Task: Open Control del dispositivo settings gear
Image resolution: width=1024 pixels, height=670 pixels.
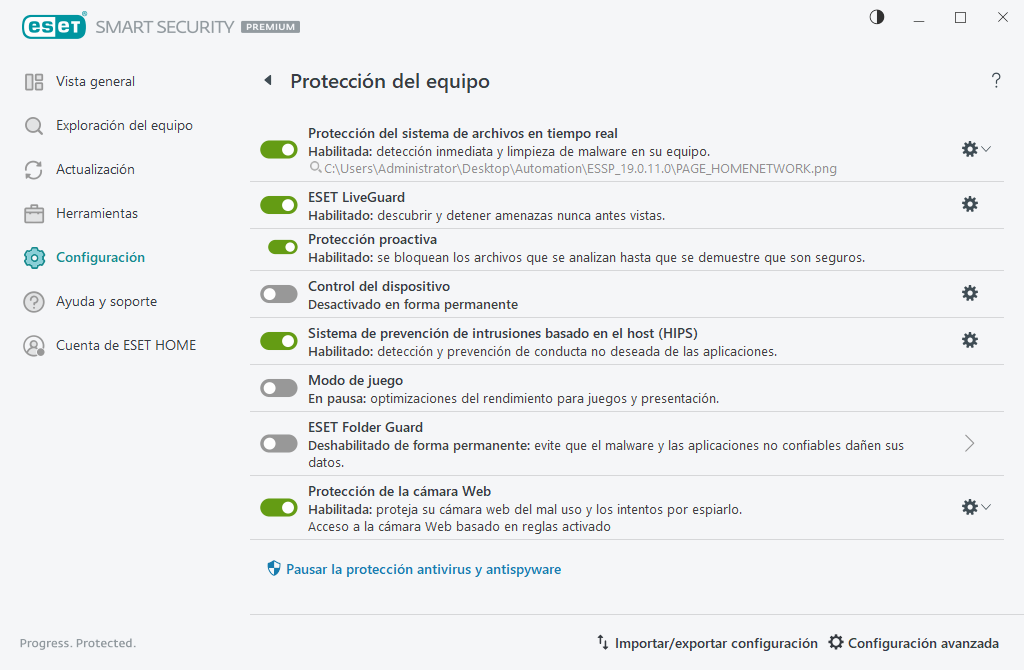Action: coord(969,293)
